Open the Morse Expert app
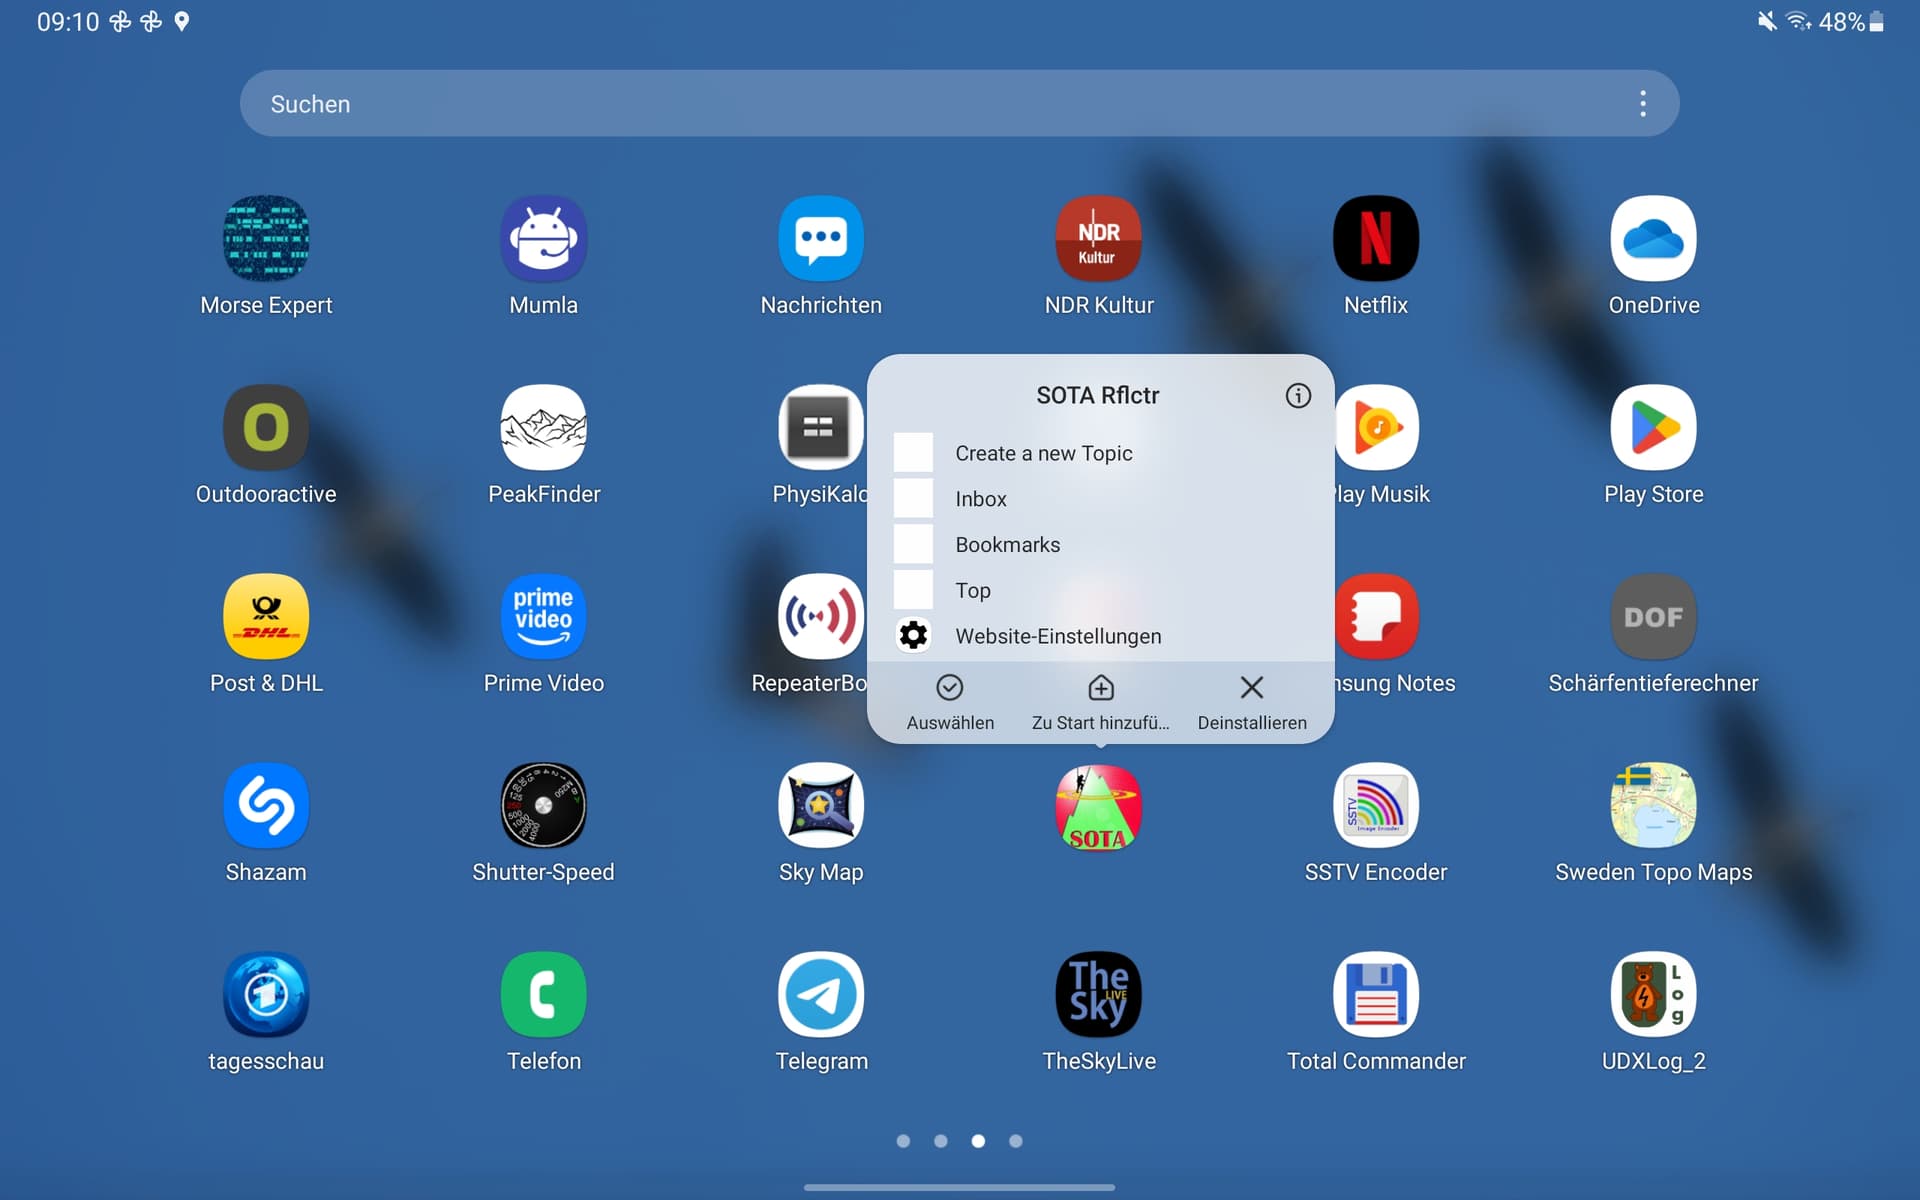This screenshot has width=1920, height=1200. click(x=265, y=238)
